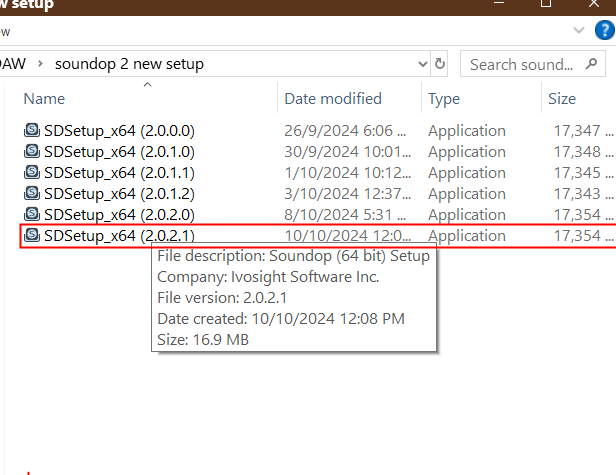Open Help using the blue question mark
Image resolution: width=616 pixels, height=475 pixels.
pos(603,31)
